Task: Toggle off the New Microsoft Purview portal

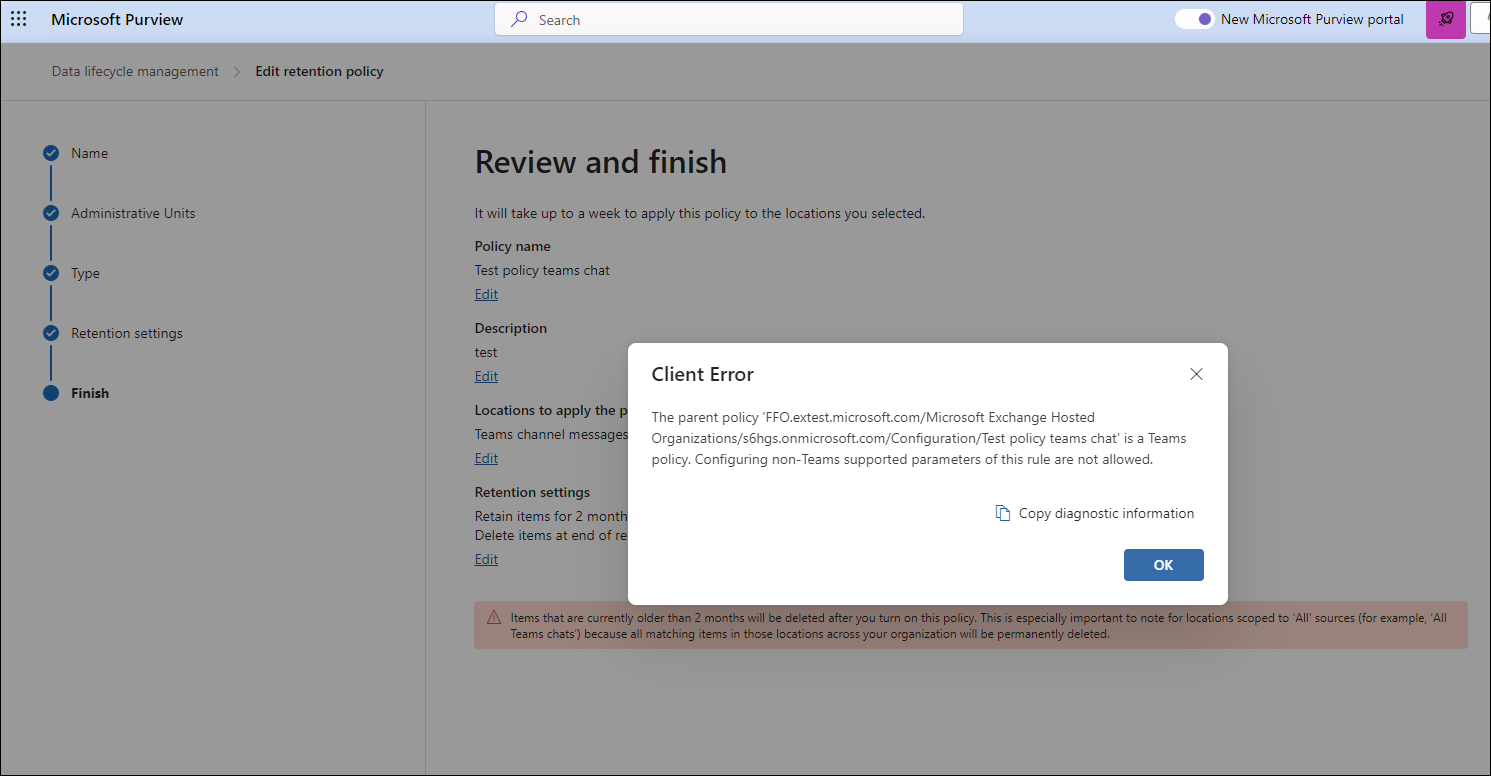Action: coord(1194,18)
